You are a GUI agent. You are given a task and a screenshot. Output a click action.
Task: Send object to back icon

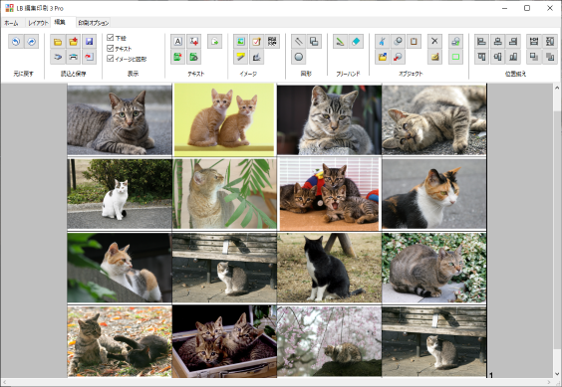[x=550, y=57]
